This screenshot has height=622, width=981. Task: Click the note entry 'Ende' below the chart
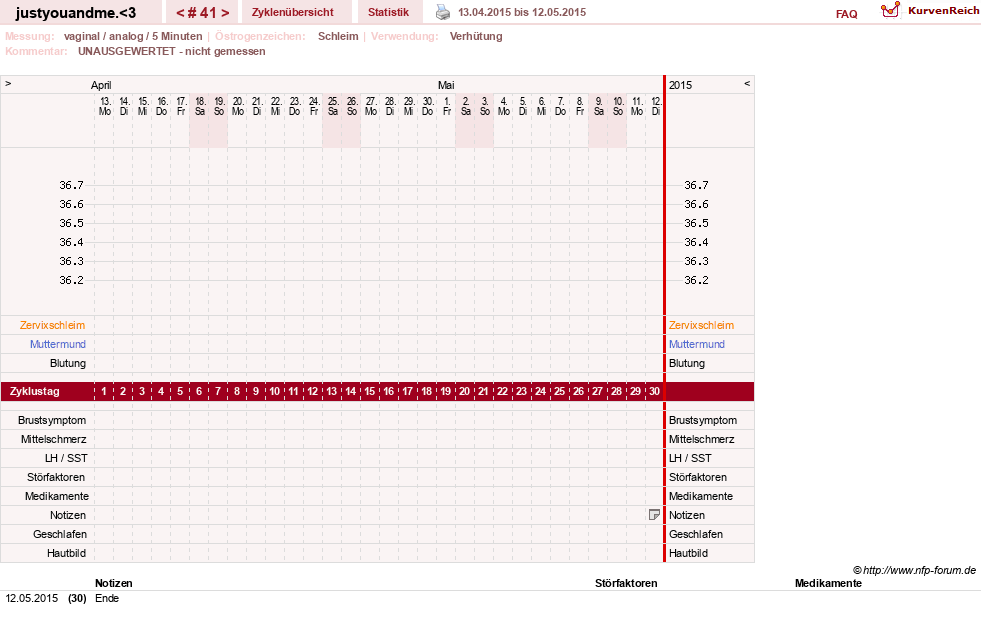click(107, 598)
